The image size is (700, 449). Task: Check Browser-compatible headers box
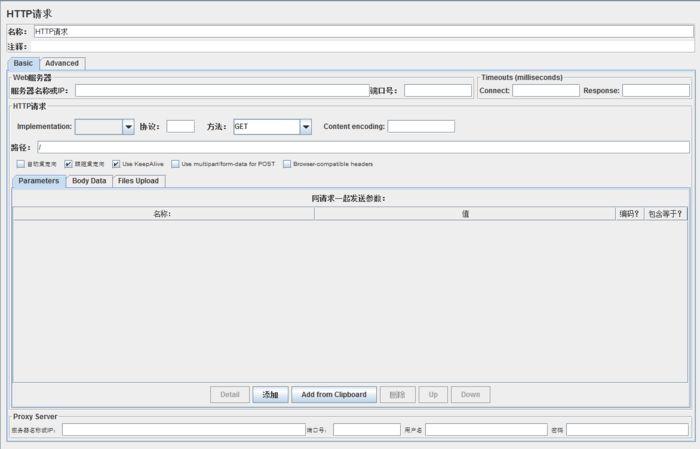point(287,164)
